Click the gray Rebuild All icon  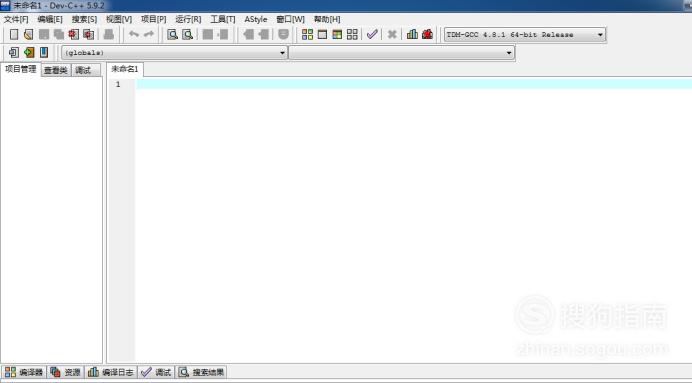352,34
